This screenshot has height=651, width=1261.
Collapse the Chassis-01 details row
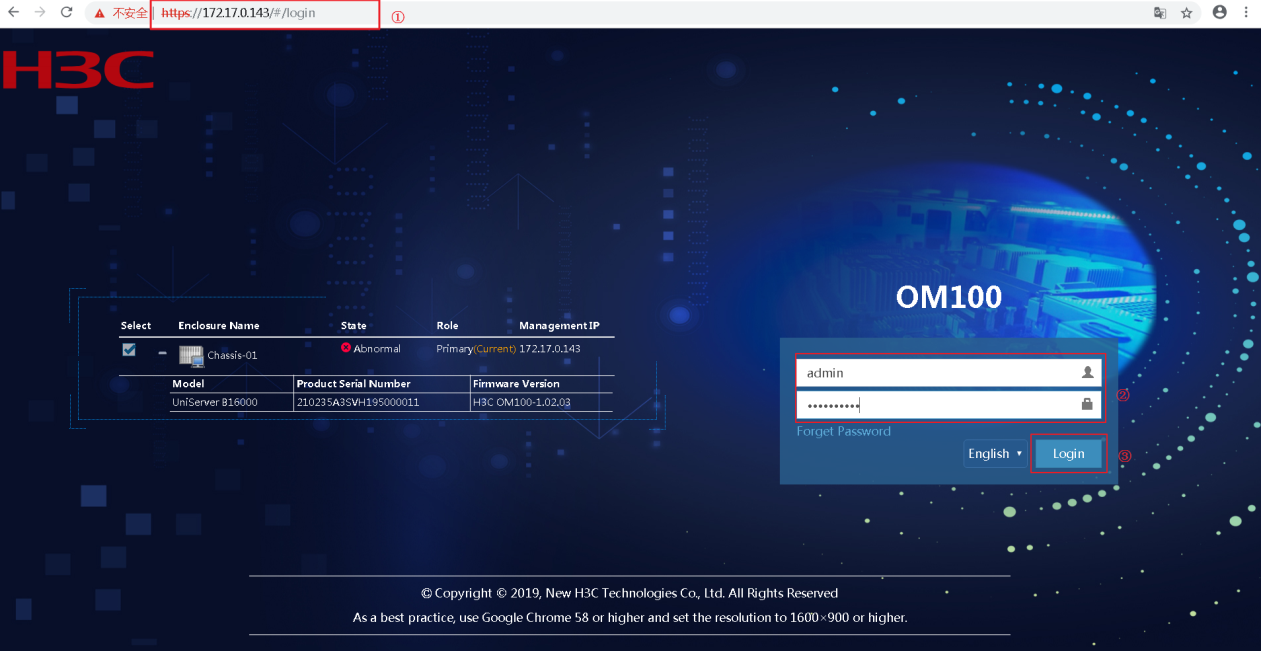click(x=162, y=352)
